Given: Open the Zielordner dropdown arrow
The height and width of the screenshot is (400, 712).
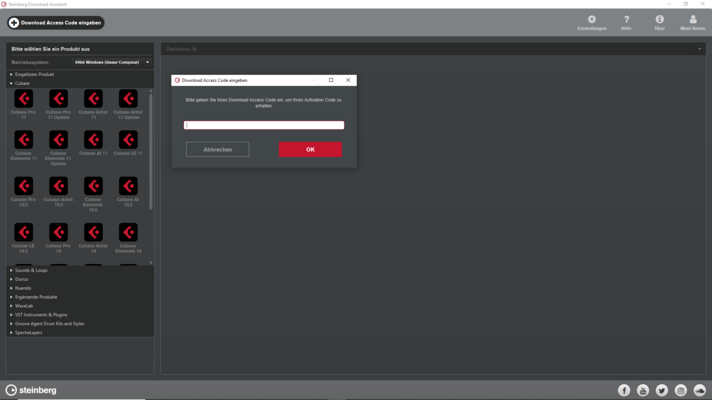Looking at the screenshot, I should 700,49.
